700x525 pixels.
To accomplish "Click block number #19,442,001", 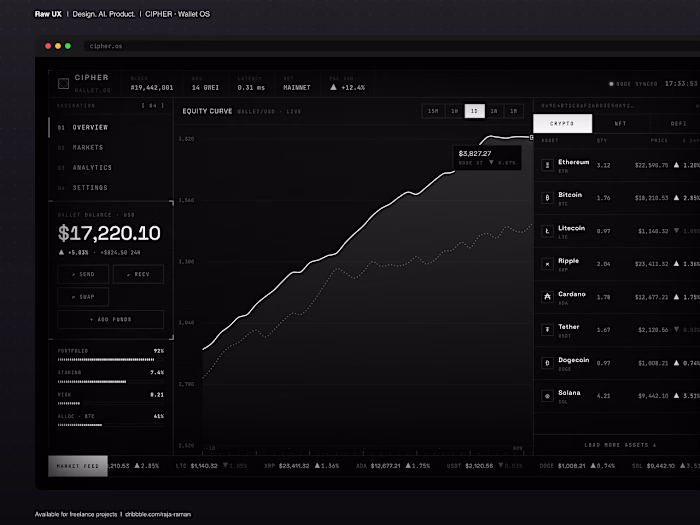I will 152,88.
